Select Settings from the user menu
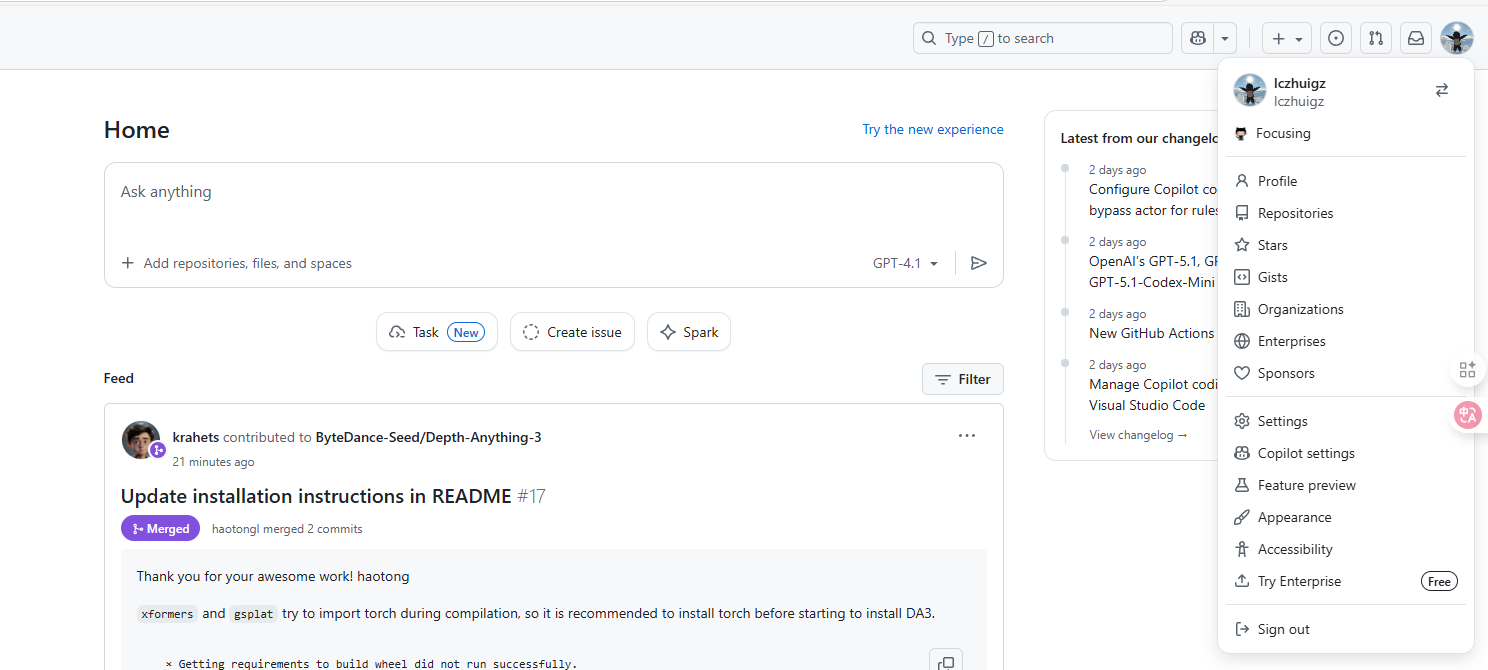The image size is (1488, 670). pos(1282,421)
